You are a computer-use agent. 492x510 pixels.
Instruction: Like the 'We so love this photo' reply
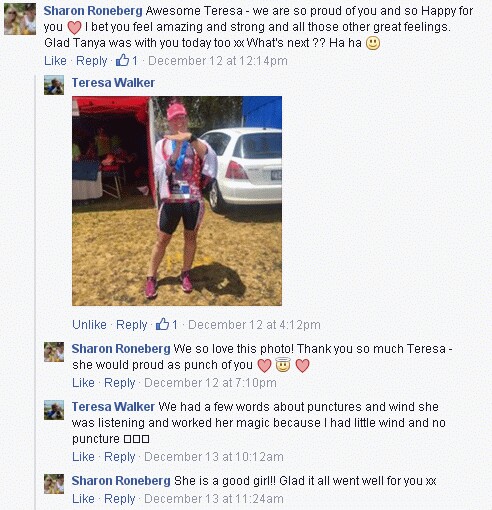(x=83, y=383)
